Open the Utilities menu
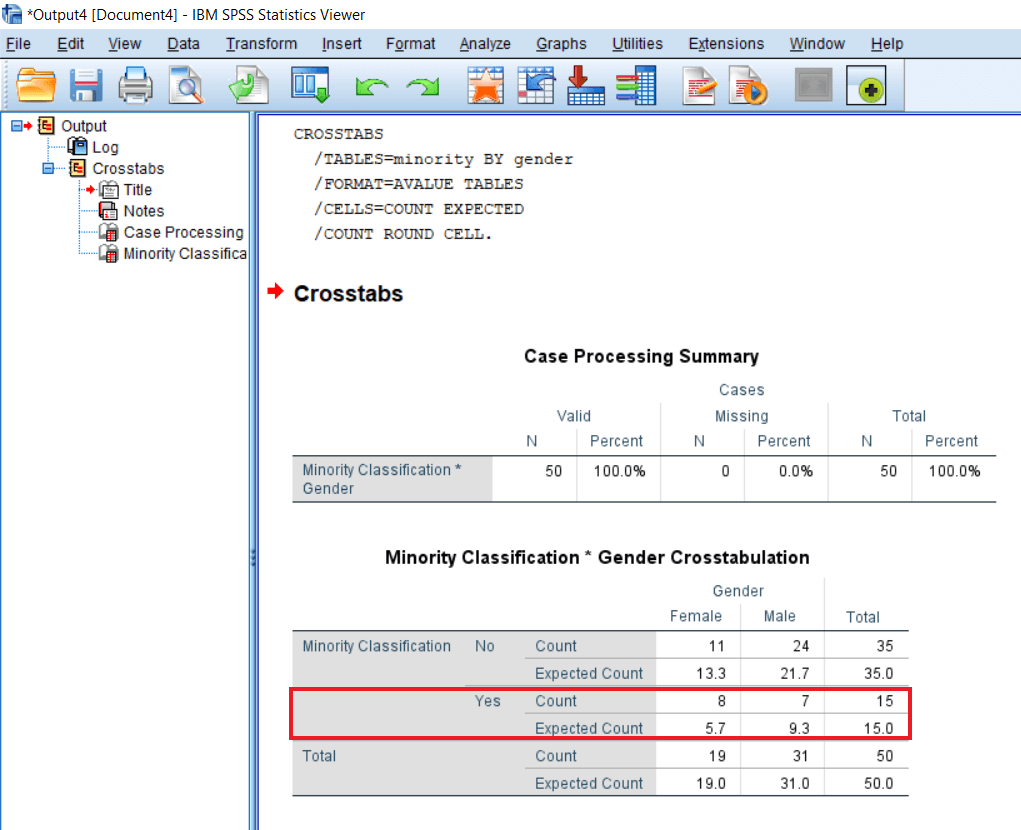Screen dimensions: 1021x830 point(637,44)
